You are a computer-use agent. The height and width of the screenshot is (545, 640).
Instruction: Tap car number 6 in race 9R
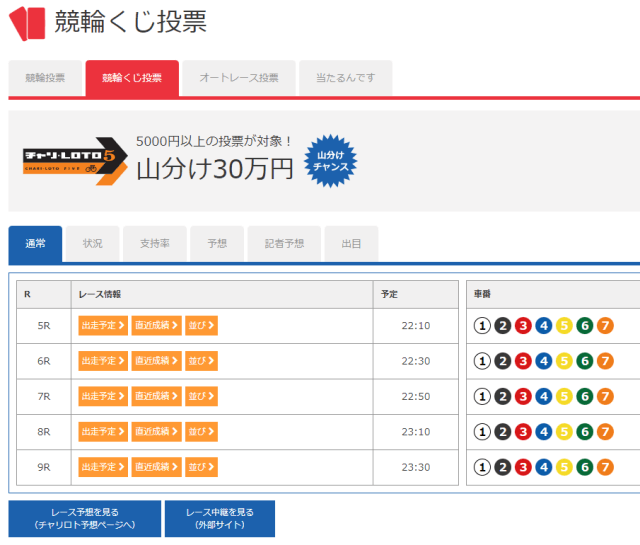[584, 467]
